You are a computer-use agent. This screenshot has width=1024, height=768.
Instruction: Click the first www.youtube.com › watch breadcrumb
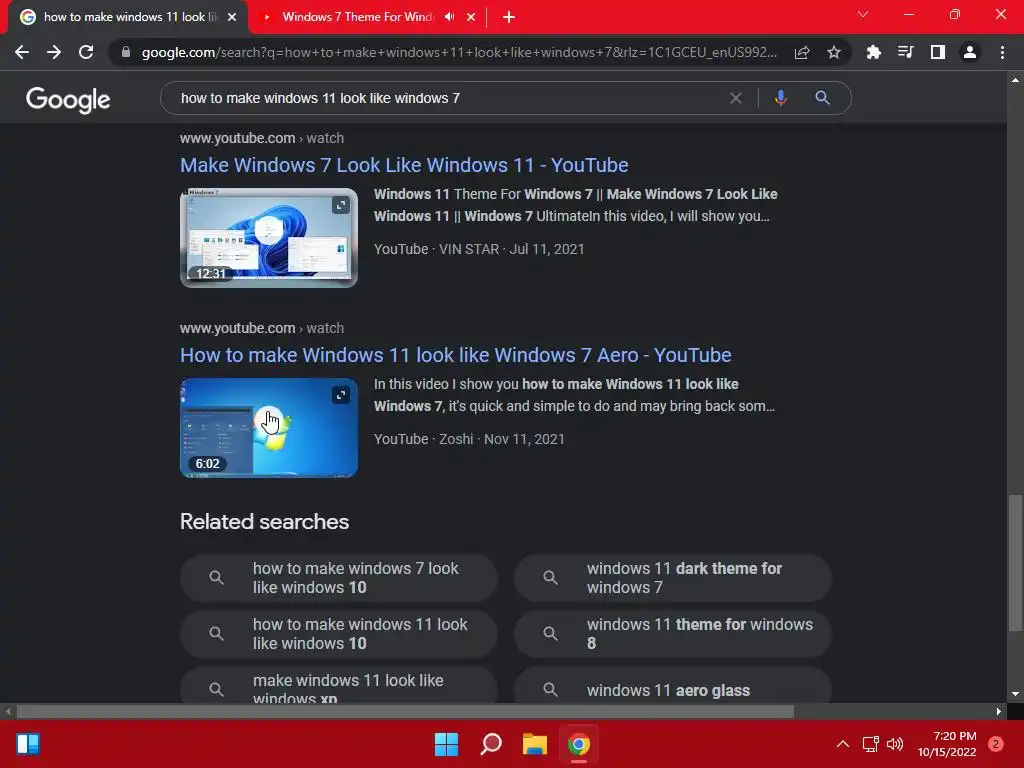coord(262,138)
